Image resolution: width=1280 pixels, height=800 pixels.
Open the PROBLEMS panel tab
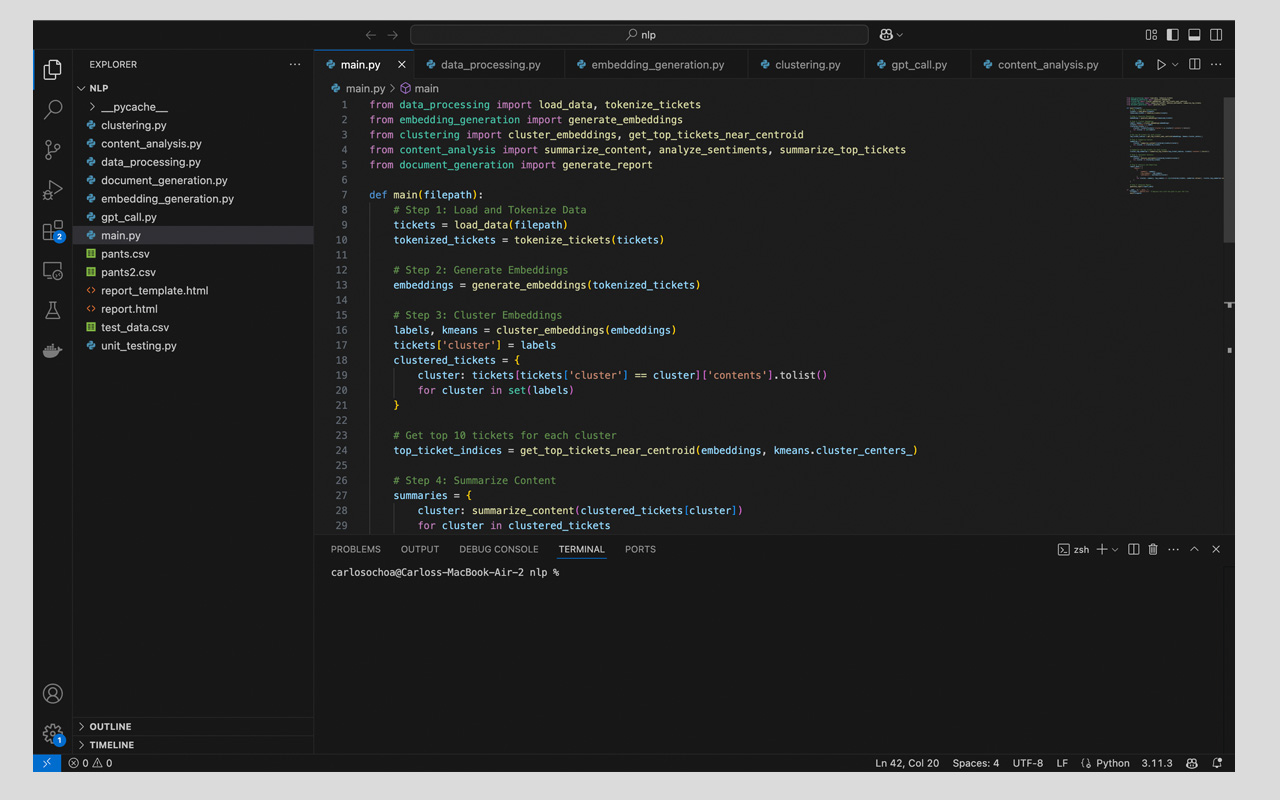coord(356,549)
